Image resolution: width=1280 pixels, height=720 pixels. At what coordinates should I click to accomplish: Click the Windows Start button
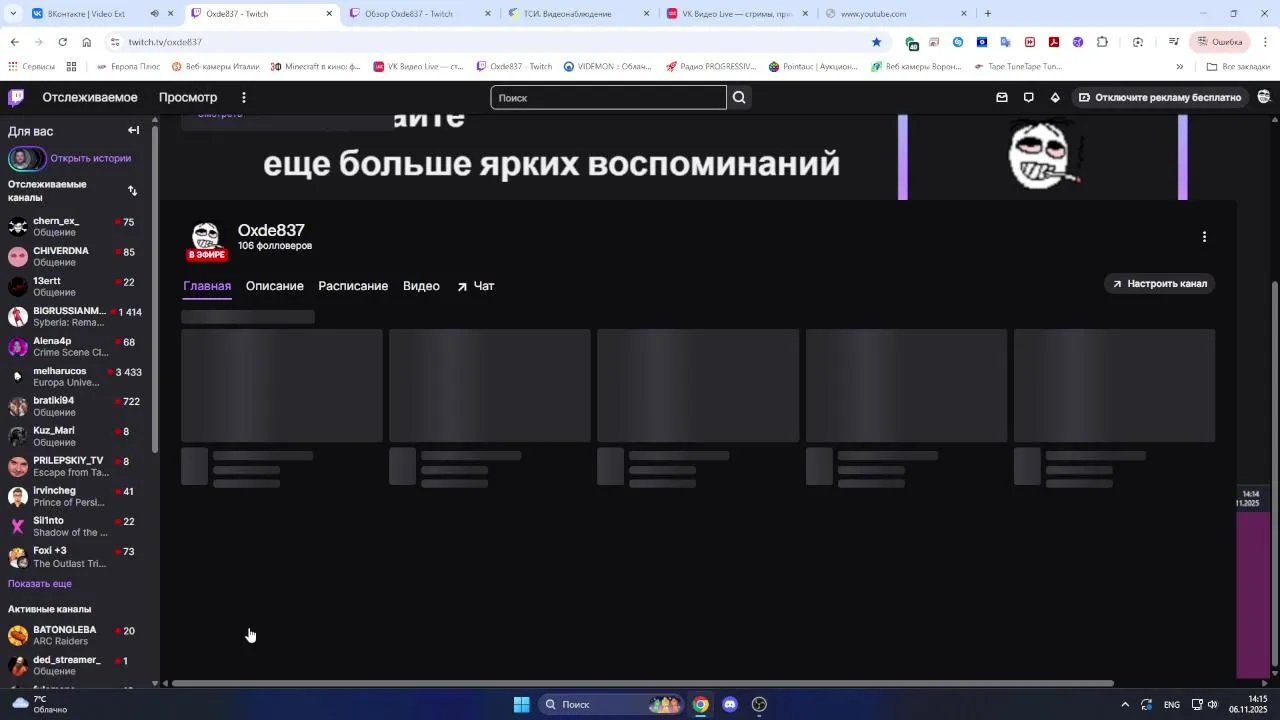(x=521, y=704)
